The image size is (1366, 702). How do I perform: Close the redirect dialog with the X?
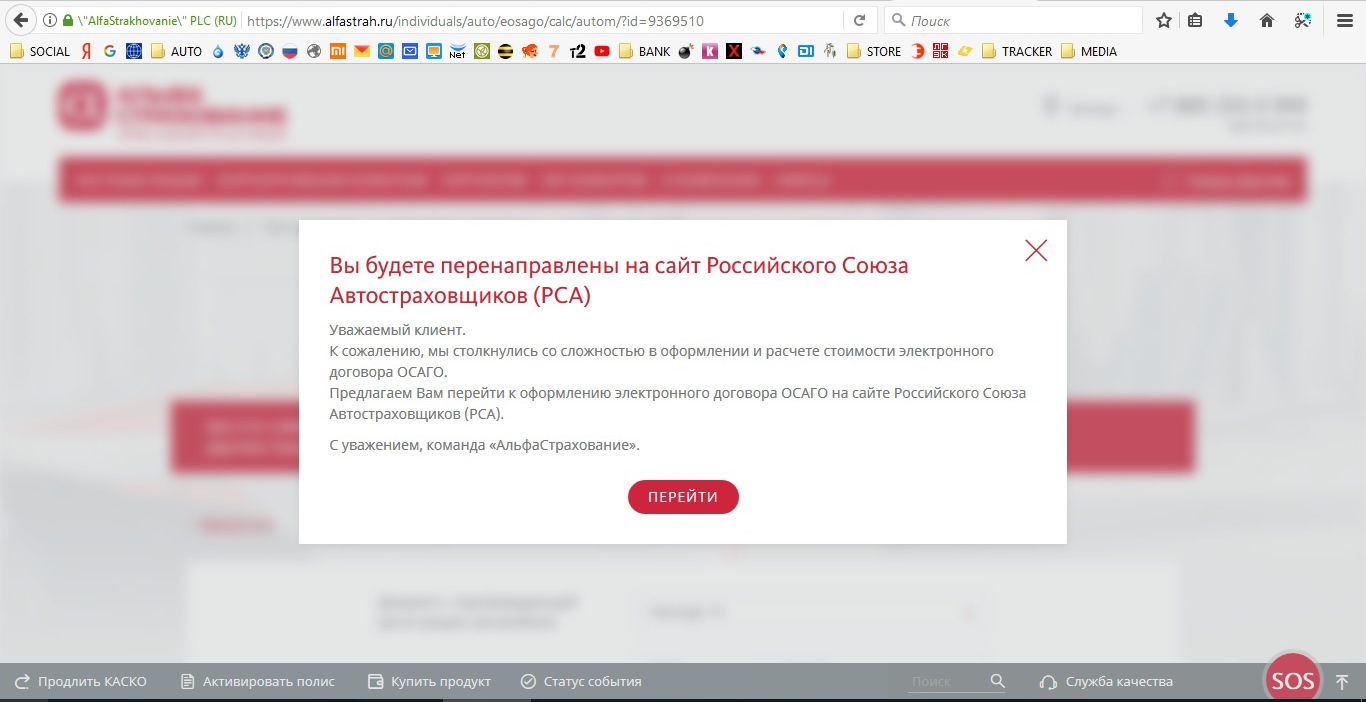click(1036, 250)
